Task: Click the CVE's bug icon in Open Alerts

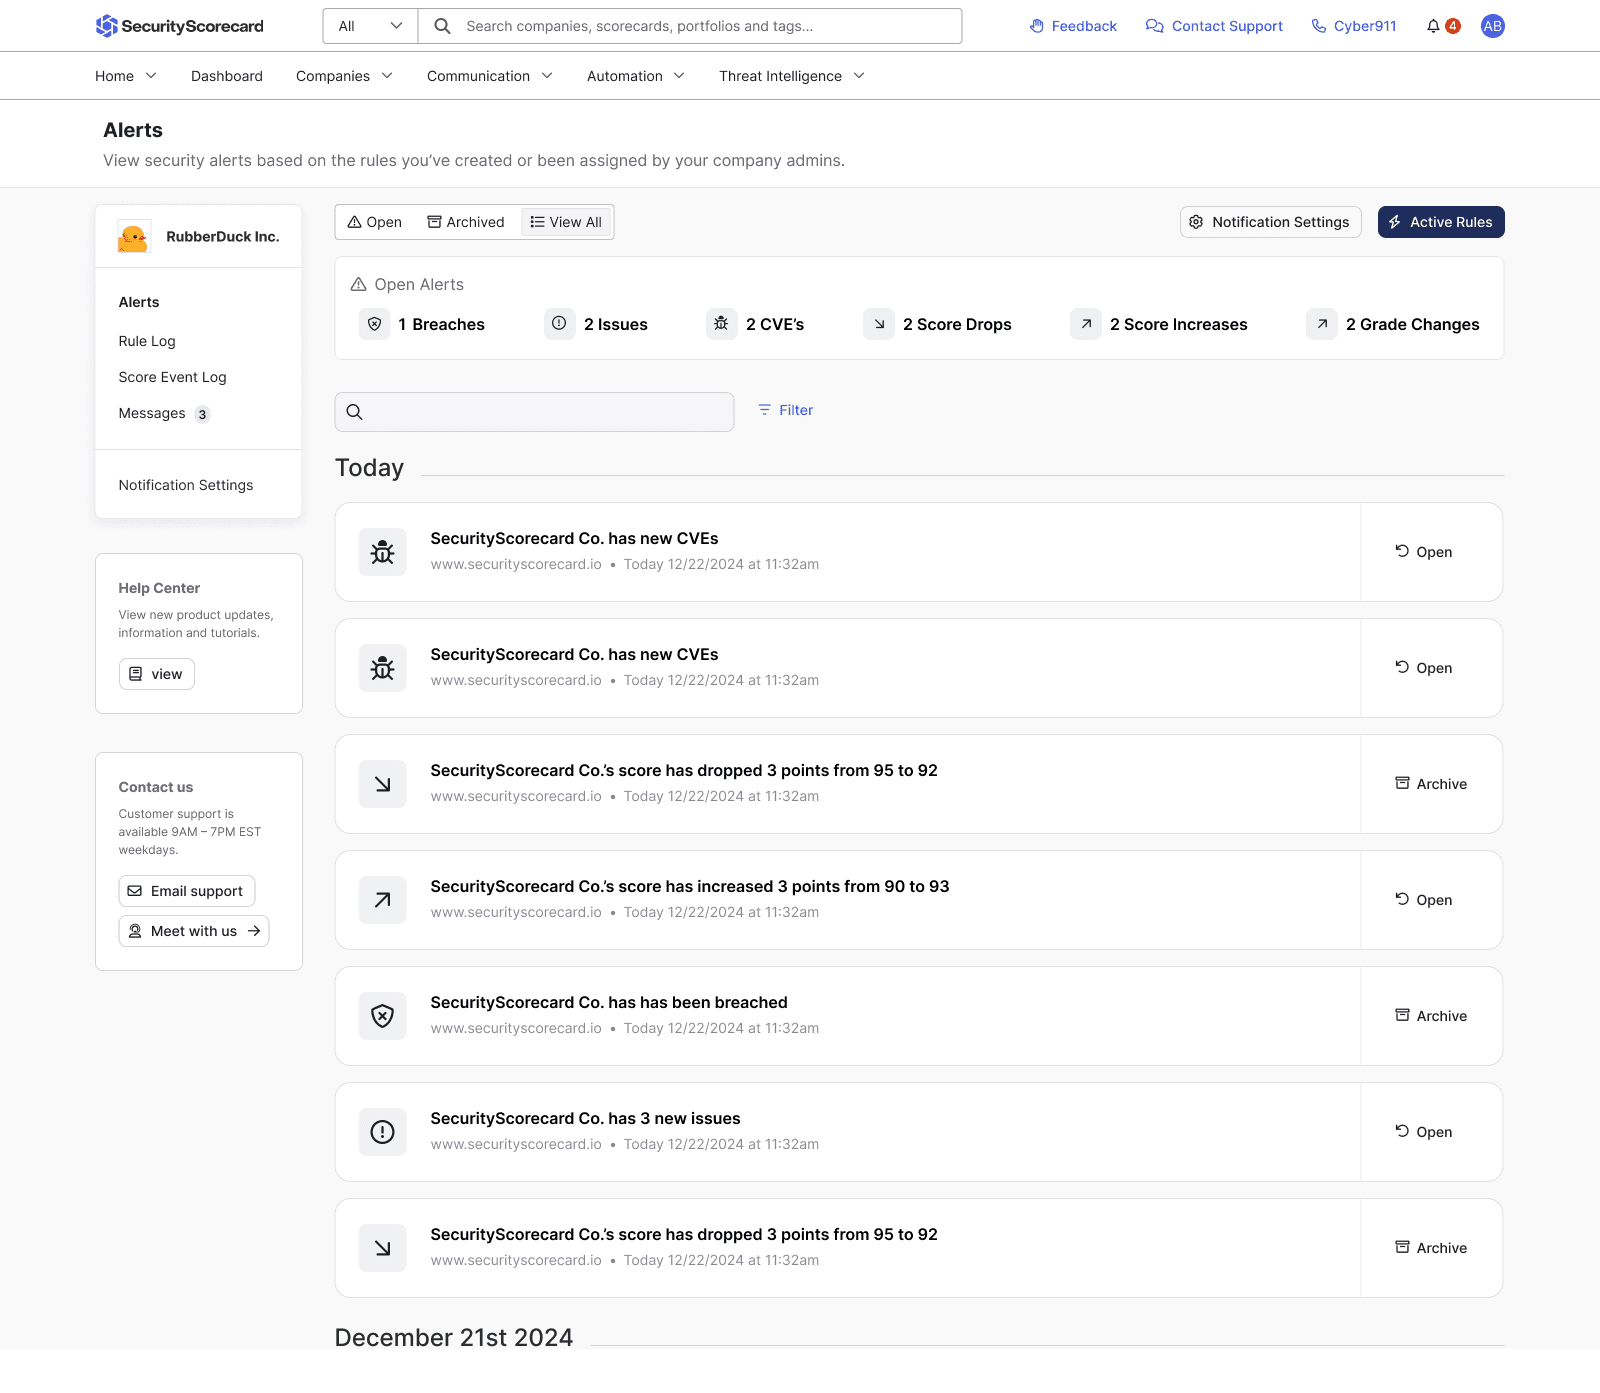Action: tap(721, 324)
